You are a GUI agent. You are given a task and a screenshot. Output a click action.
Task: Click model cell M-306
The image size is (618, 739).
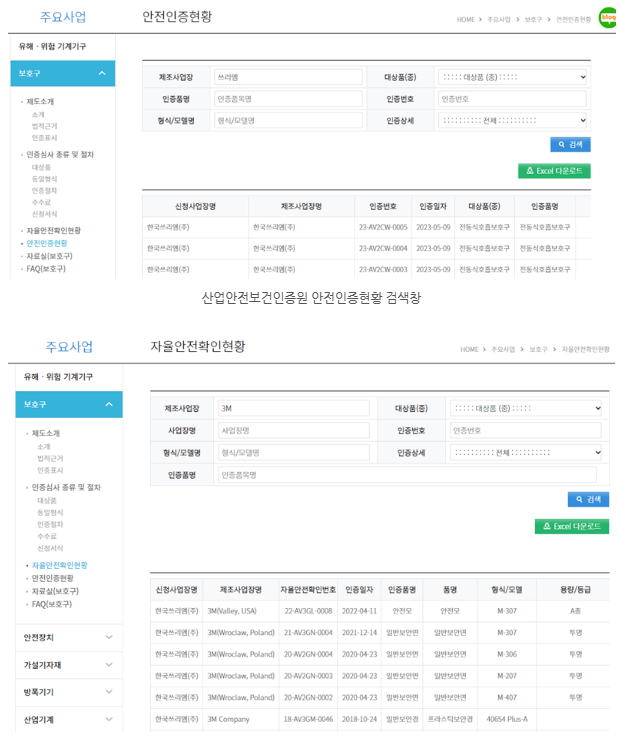pyautogui.click(x=507, y=654)
